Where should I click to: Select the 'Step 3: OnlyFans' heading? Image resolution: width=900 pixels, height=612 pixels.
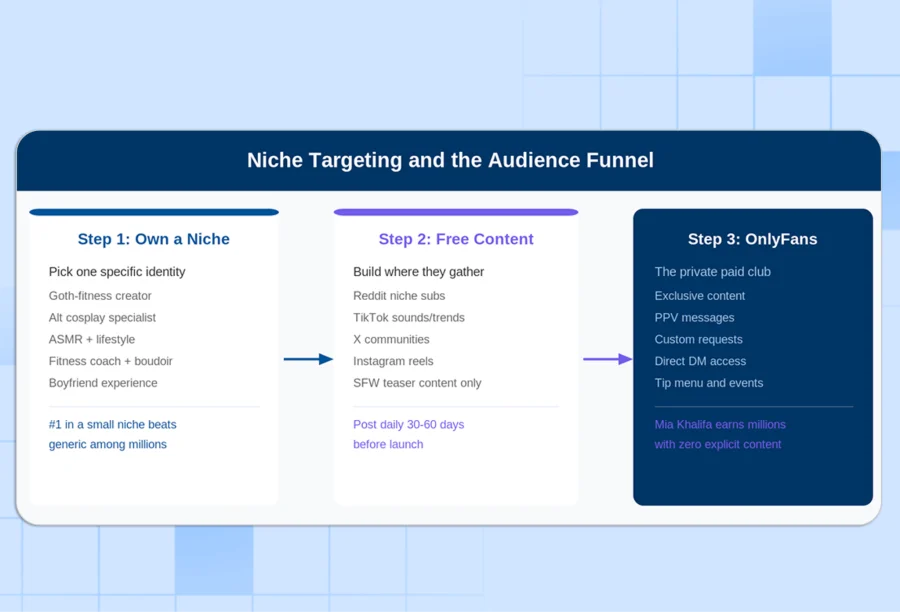tap(752, 239)
